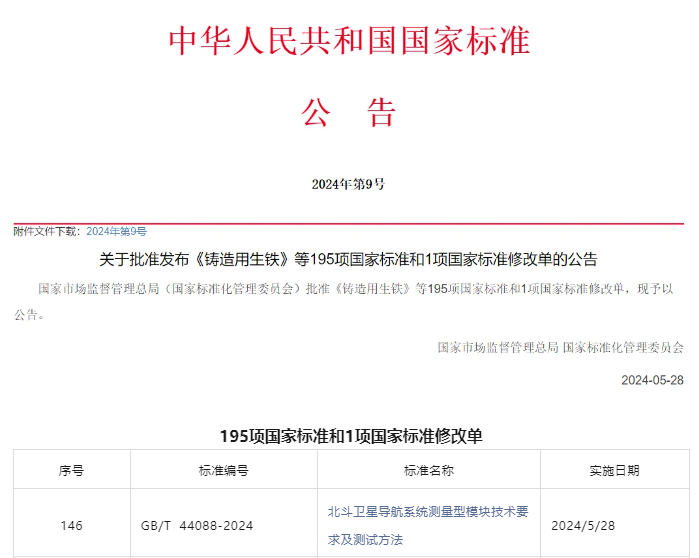Click the cell with serial number 146

(x=71, y=525)
